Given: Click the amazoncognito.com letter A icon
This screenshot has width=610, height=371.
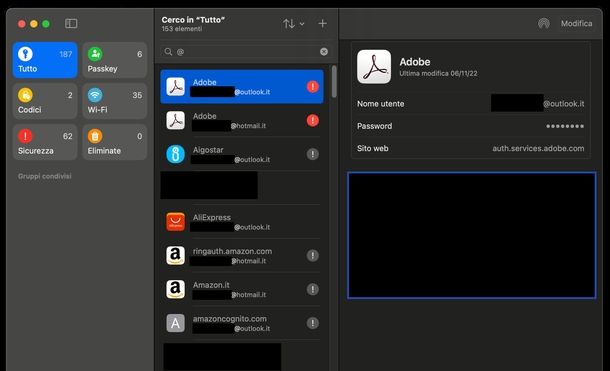Looking at the screenshot, I should pos(175,323).
